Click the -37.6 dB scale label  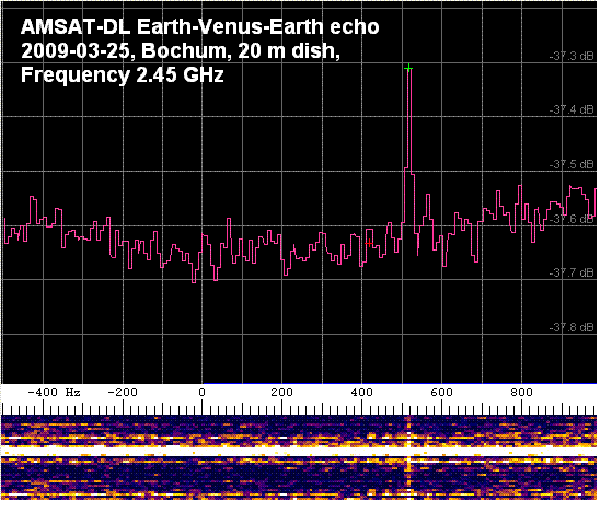[571, 219]
